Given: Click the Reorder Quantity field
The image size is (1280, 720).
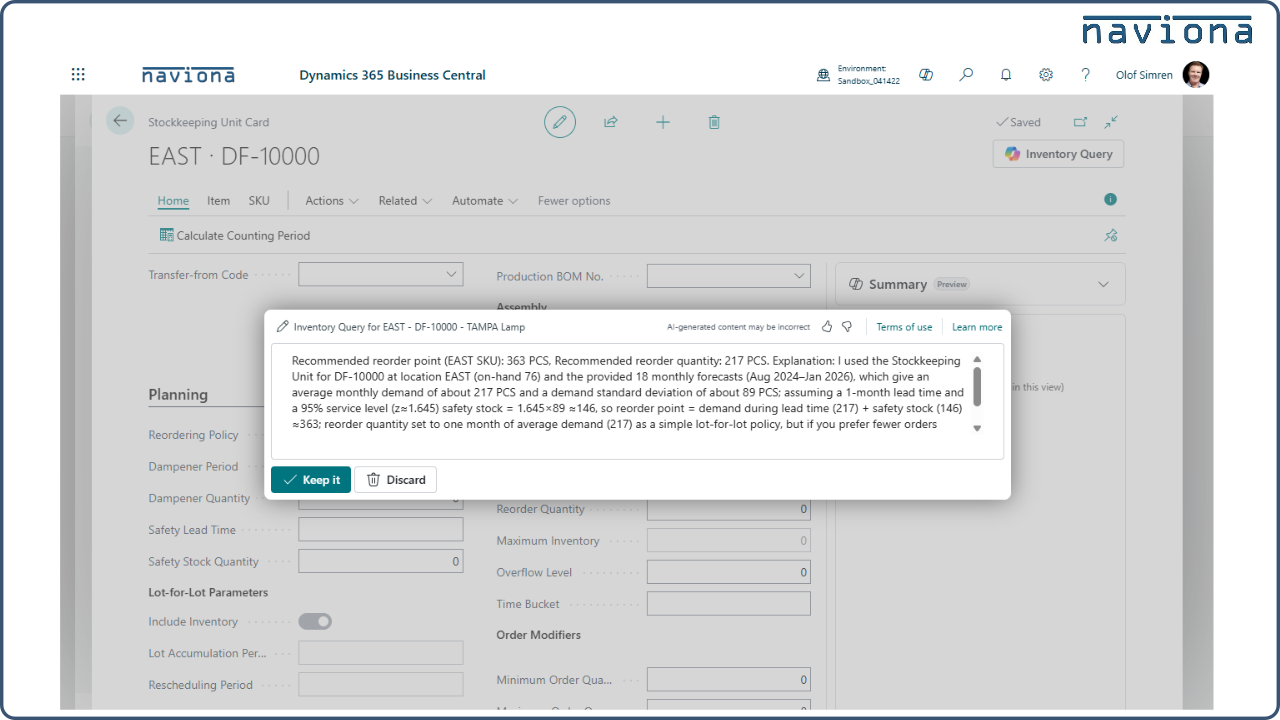Looking at the screenshot, I should pos(729,509).
